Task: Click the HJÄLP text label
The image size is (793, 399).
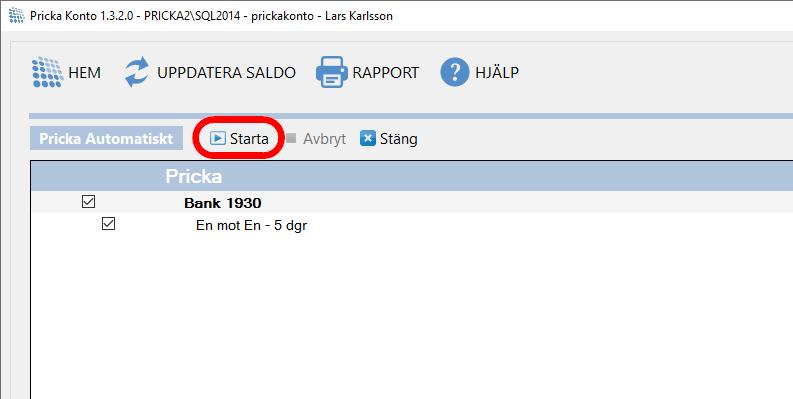Action: [497, 72]
